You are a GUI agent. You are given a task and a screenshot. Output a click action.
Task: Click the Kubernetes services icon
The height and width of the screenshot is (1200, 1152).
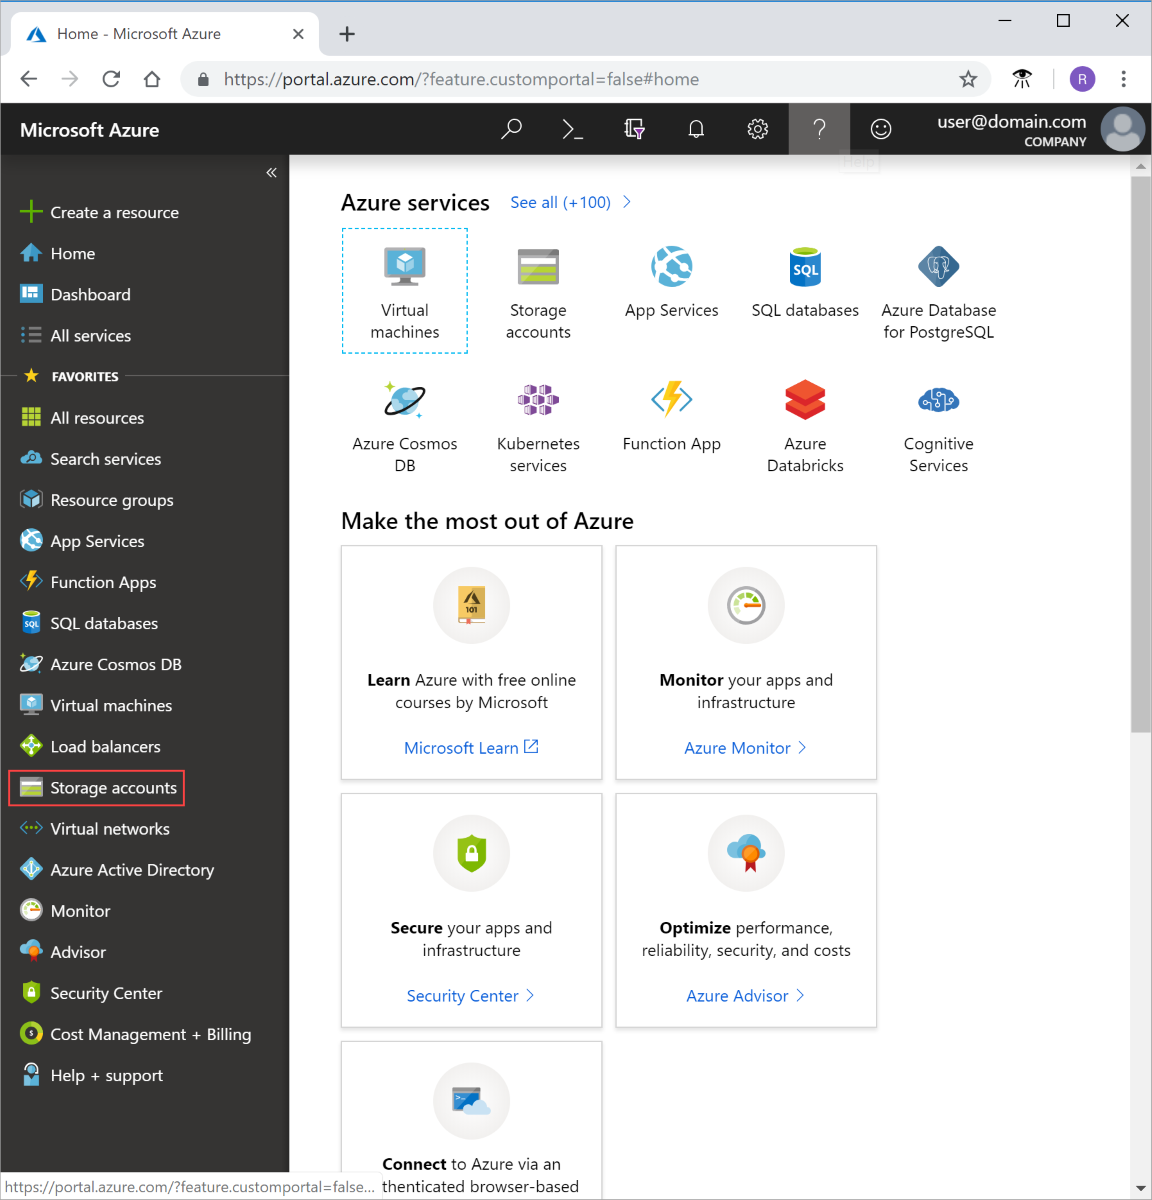pos(538,400)
